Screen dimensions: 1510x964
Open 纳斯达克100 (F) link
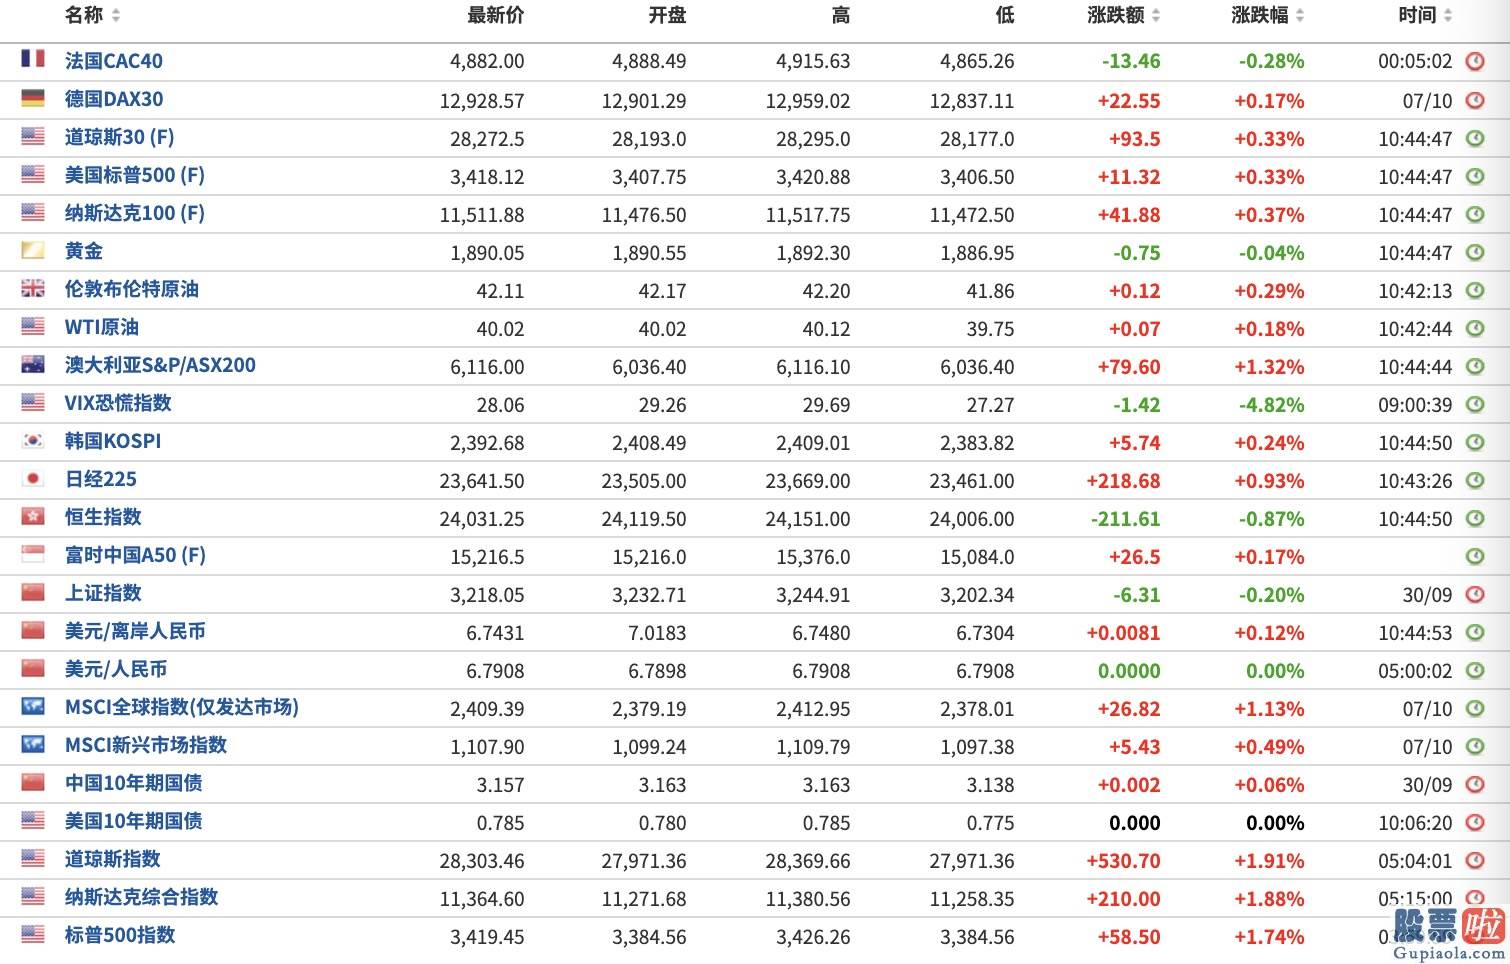click(135, 213)
